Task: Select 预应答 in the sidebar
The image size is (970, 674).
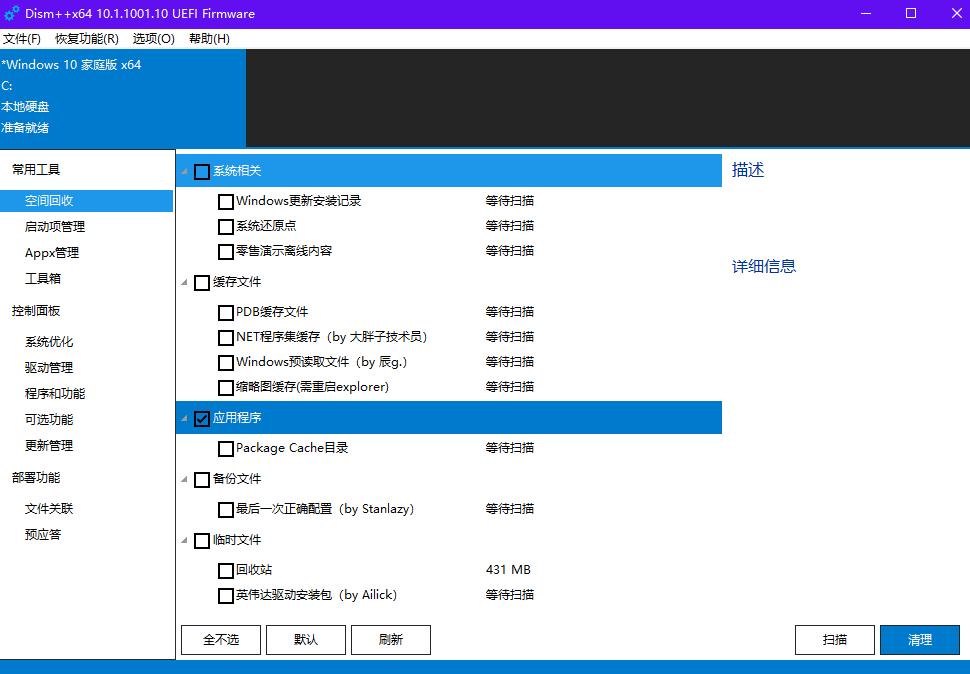Action: 43,535
